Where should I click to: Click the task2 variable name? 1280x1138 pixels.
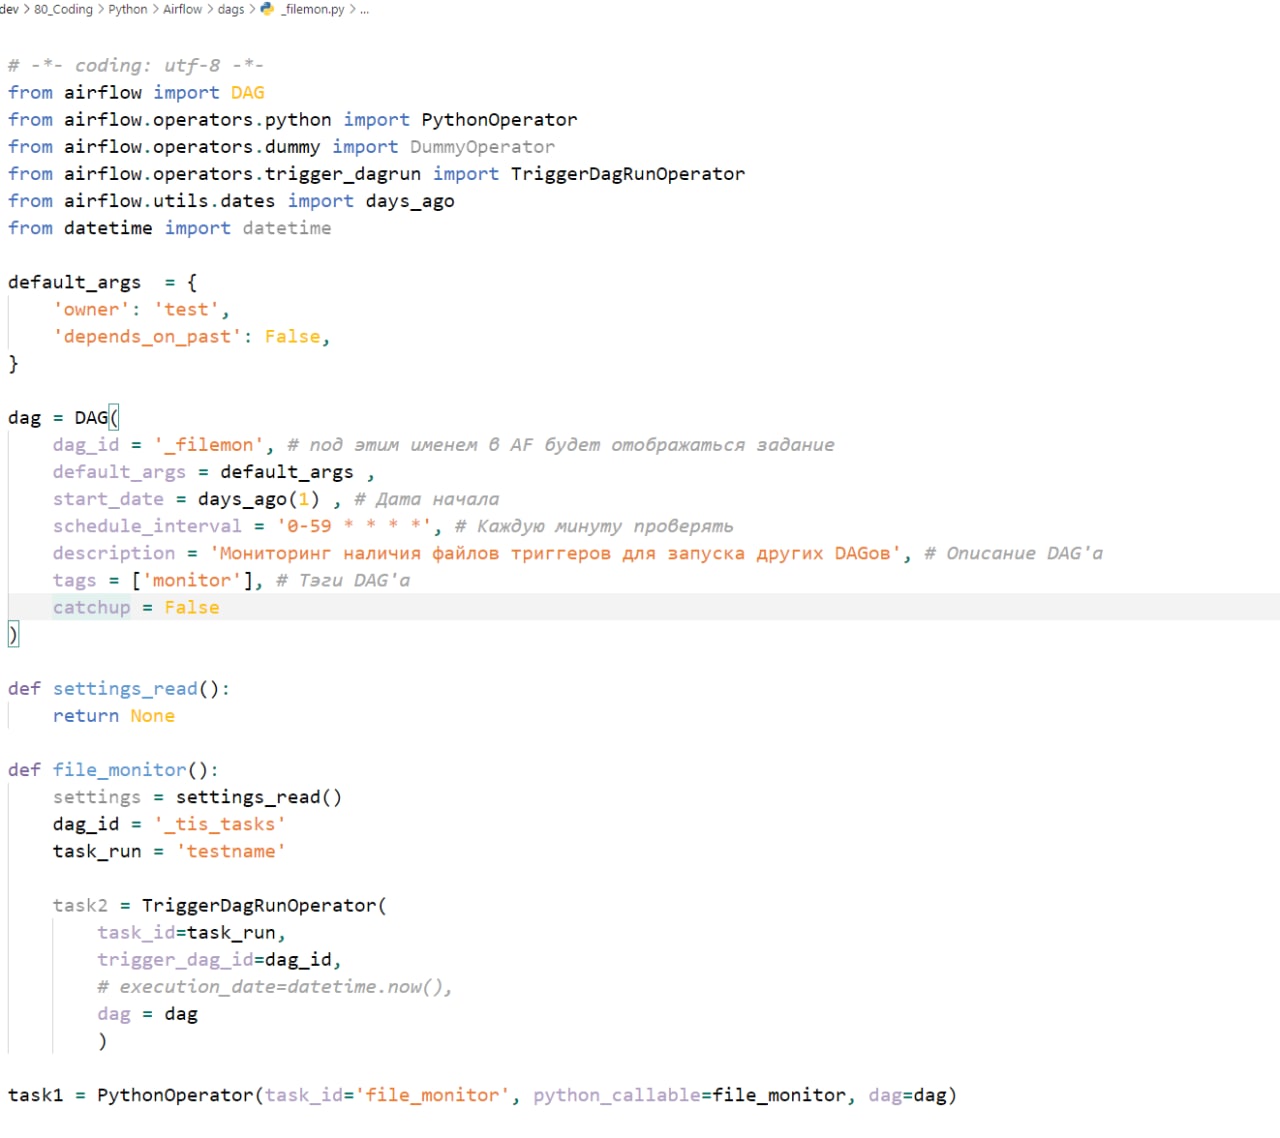pyautogui.click(x=80, y=904)
